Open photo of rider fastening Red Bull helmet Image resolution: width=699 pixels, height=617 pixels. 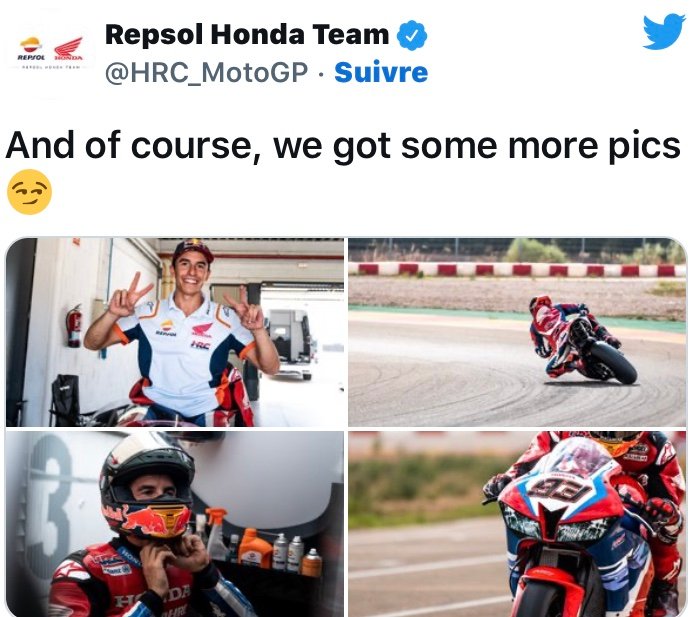pyautogui.click(x=175, y=524)
